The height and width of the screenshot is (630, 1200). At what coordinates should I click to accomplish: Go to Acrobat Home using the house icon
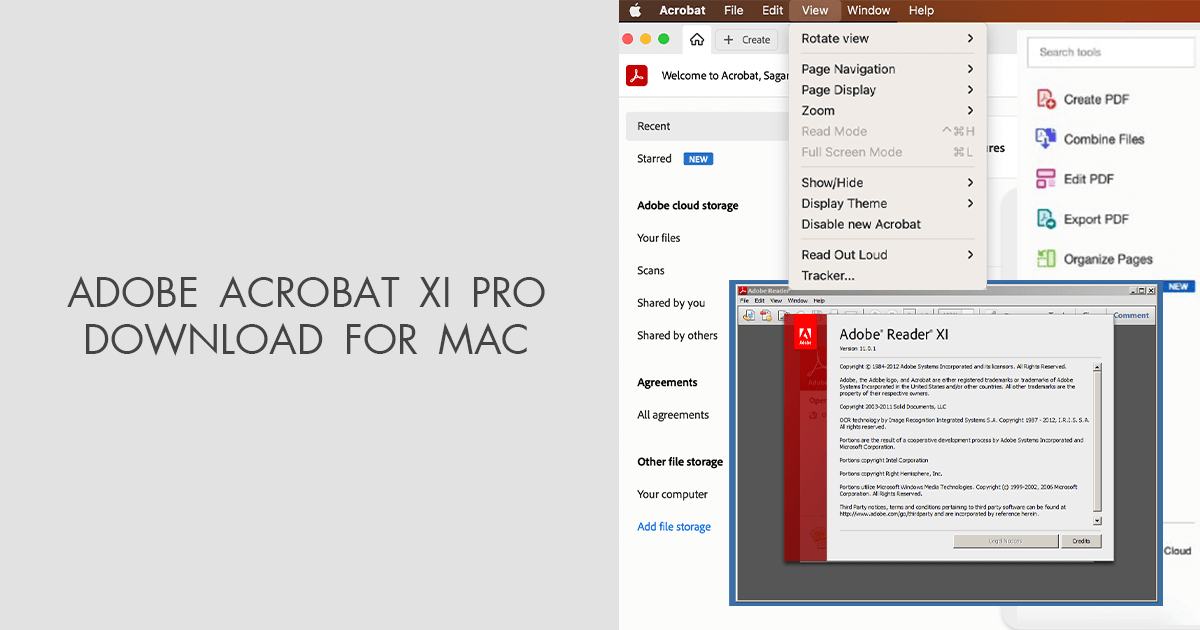(x=696, y=39)
